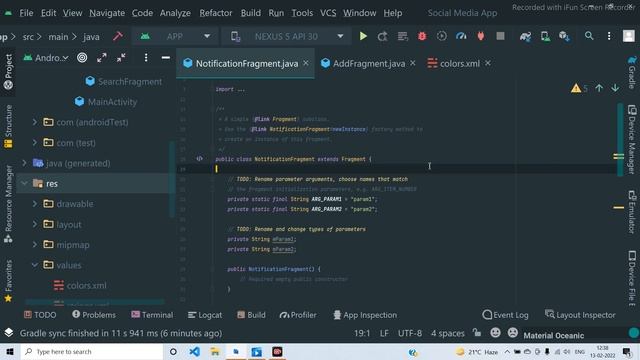640x360 pixels.
Task: Attach Debugger to Android Process icon
Action: 481,36
